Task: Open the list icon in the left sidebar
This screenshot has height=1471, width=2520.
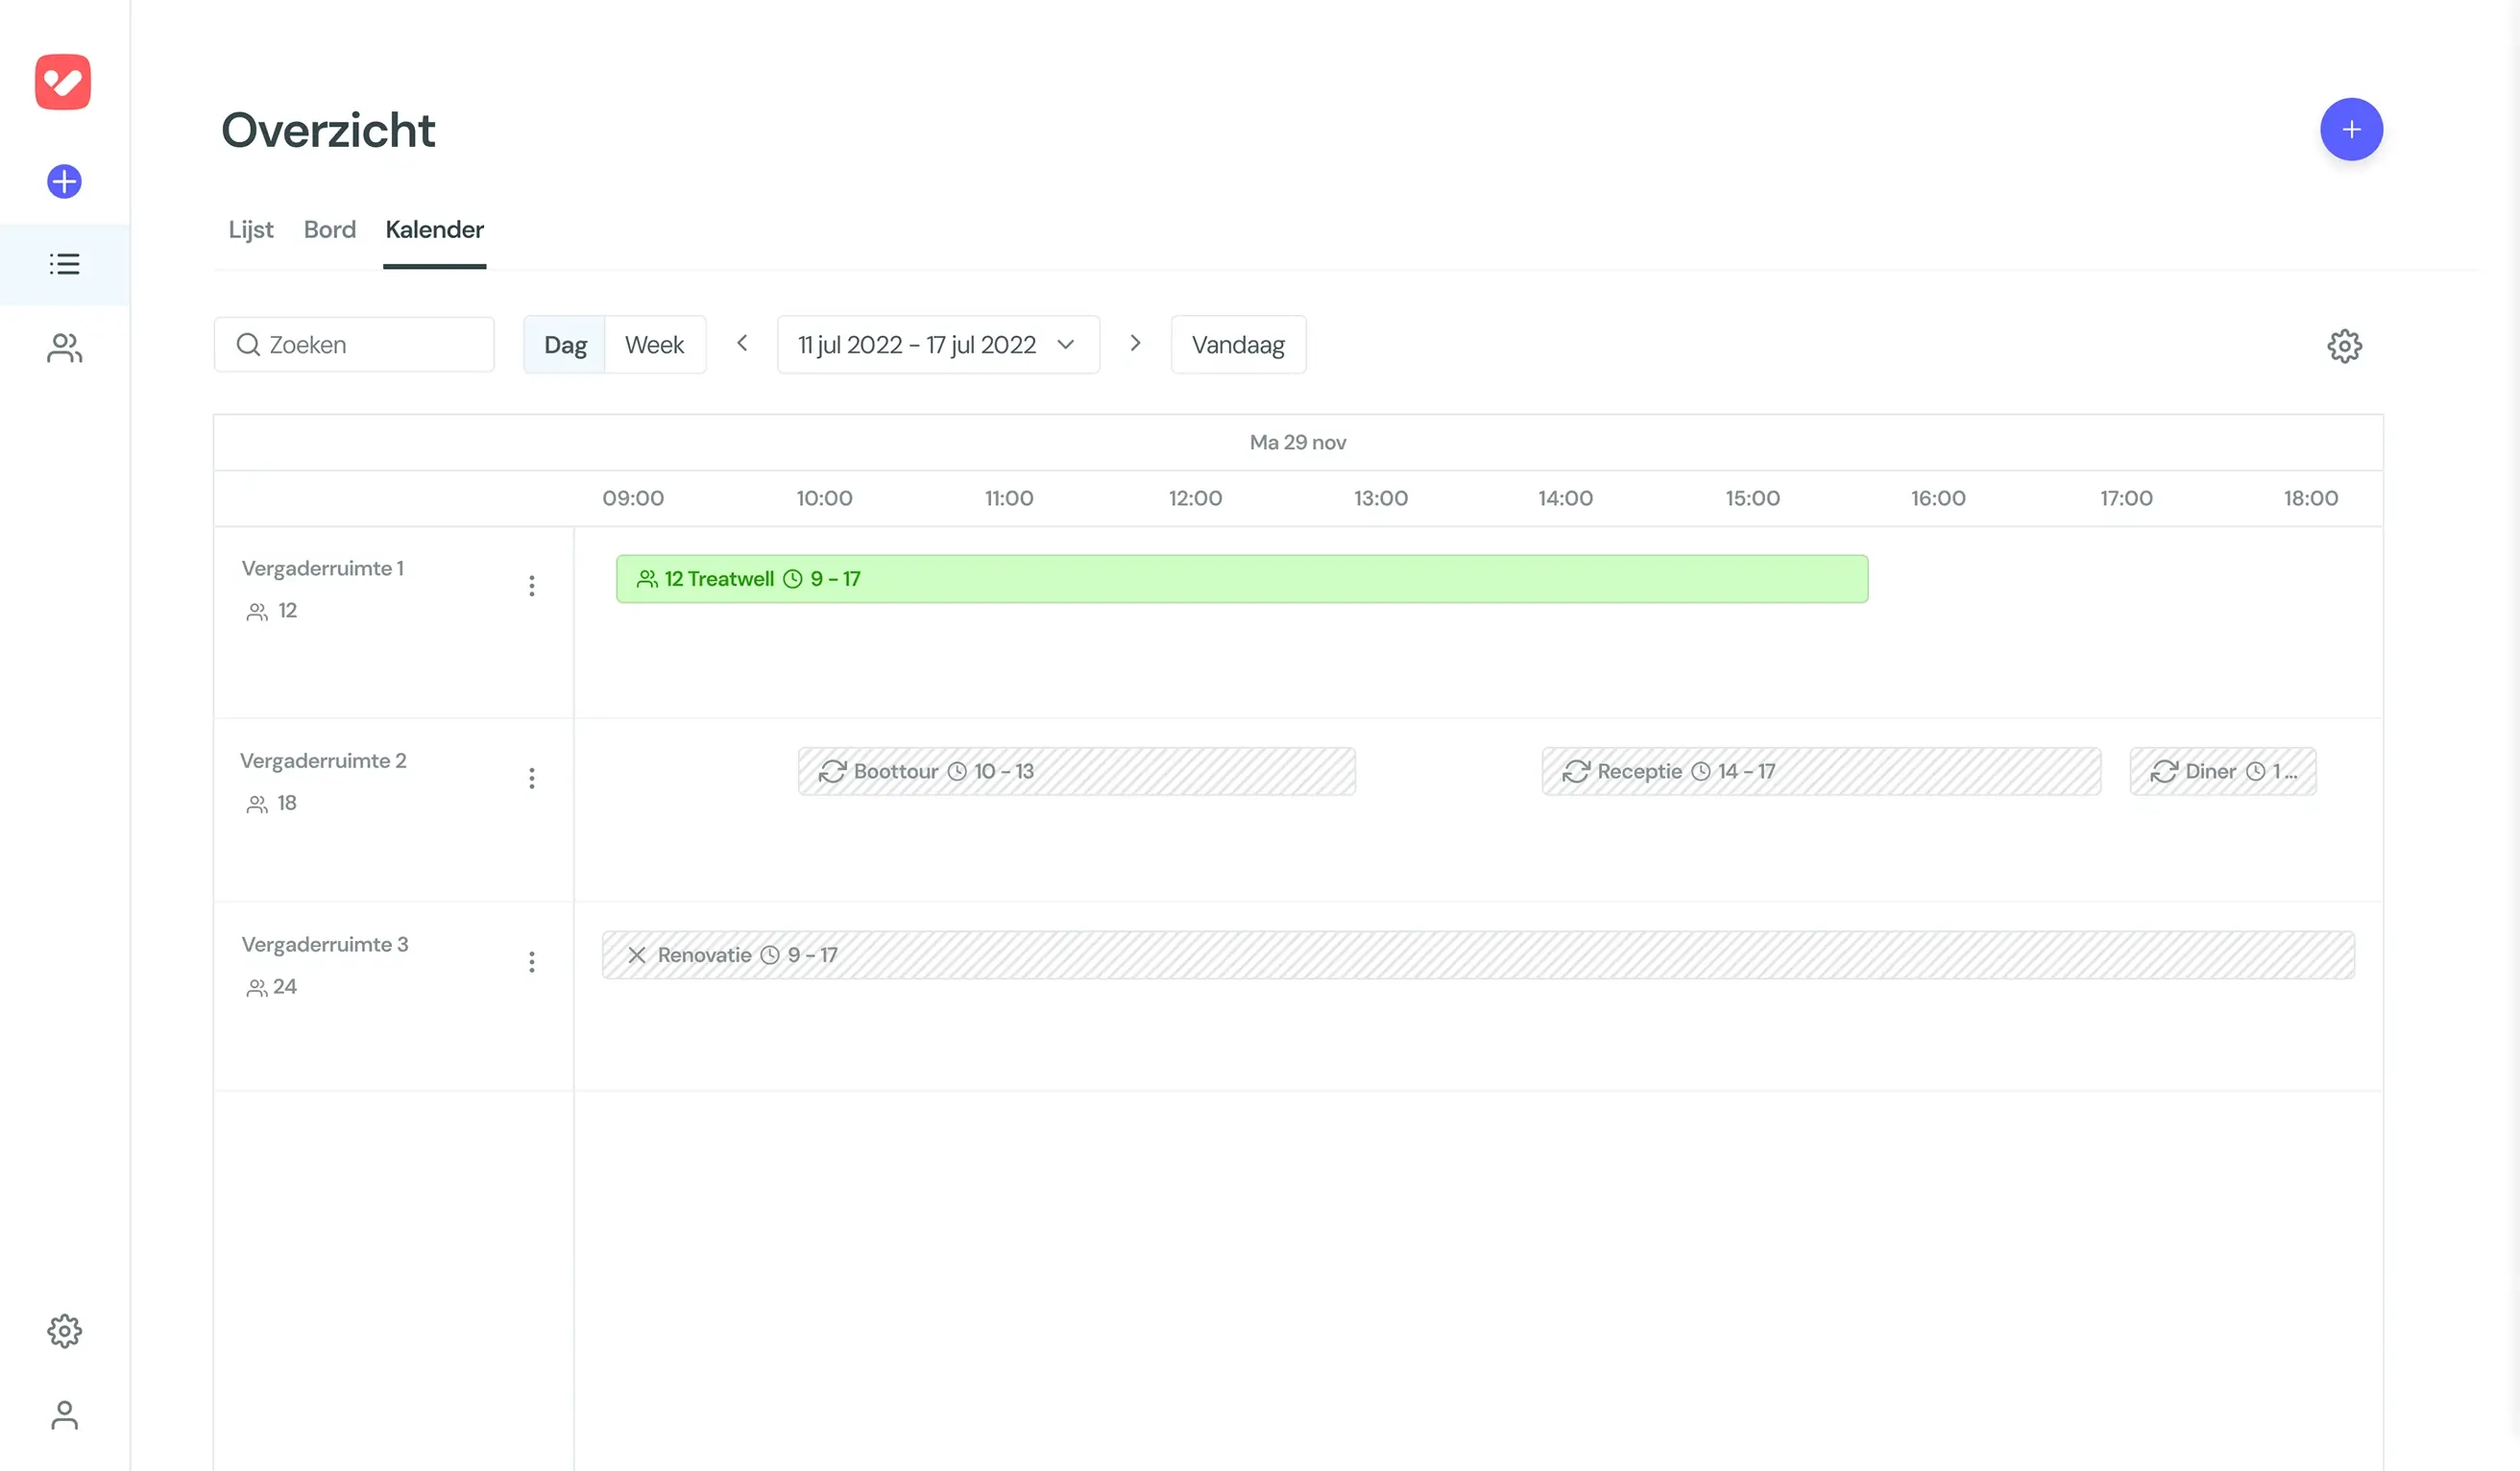Action: [64, 263]
